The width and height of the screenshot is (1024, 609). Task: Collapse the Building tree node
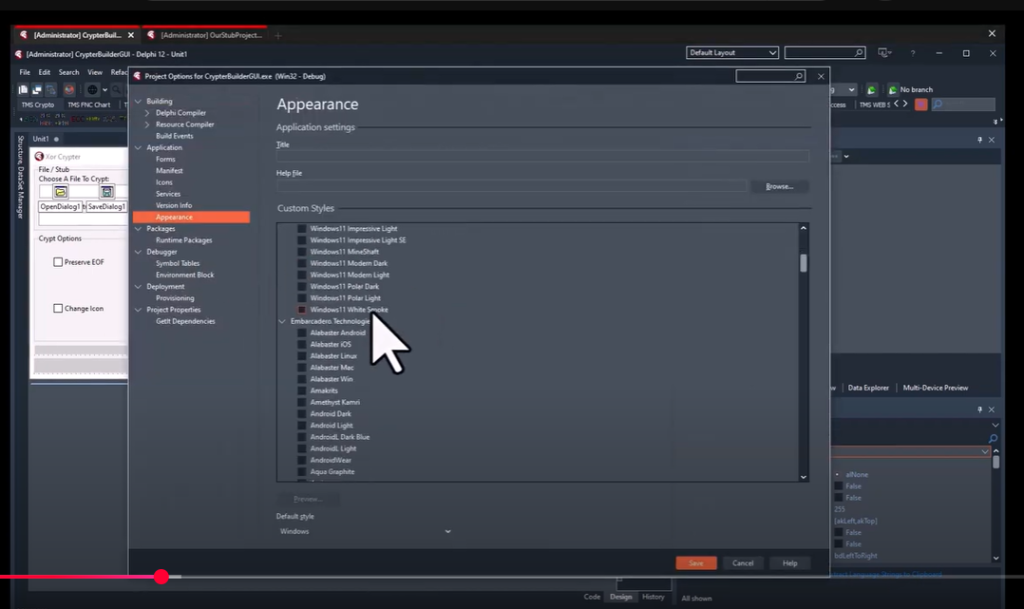click(138, 101)
